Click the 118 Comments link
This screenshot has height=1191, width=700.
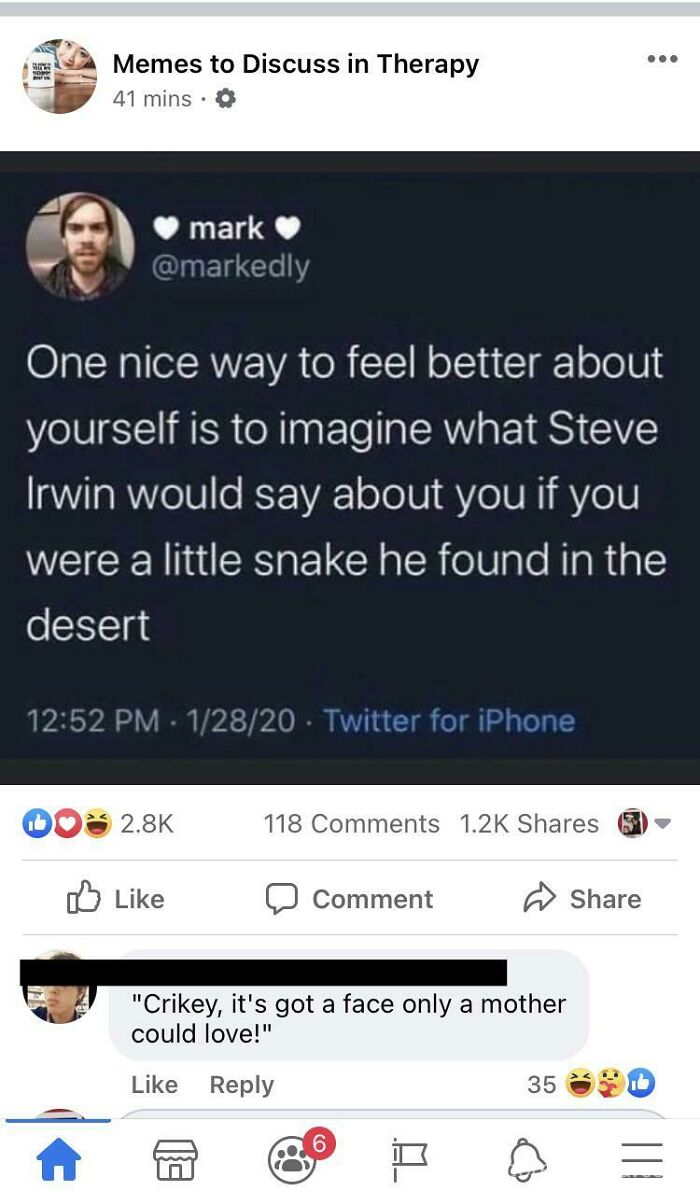click(352, 823)
